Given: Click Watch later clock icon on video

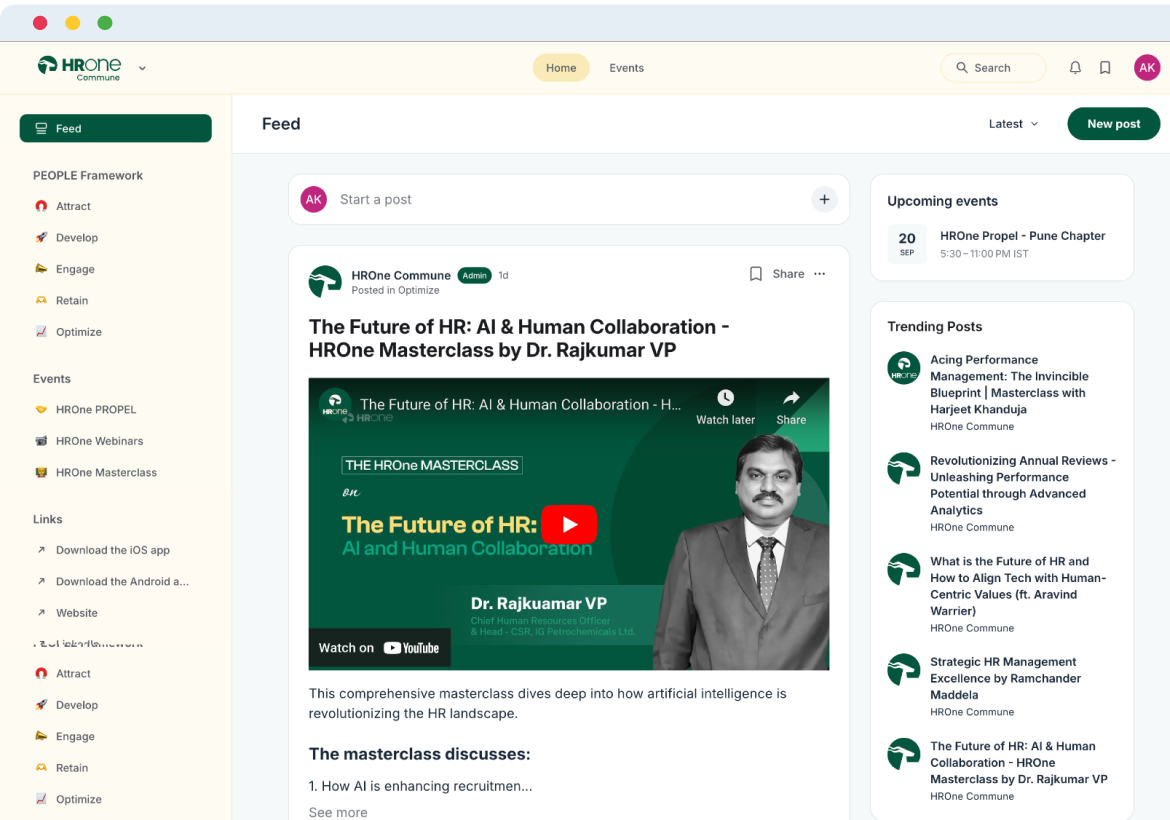Looking at the screenshot, I should (x=725, y=398).
